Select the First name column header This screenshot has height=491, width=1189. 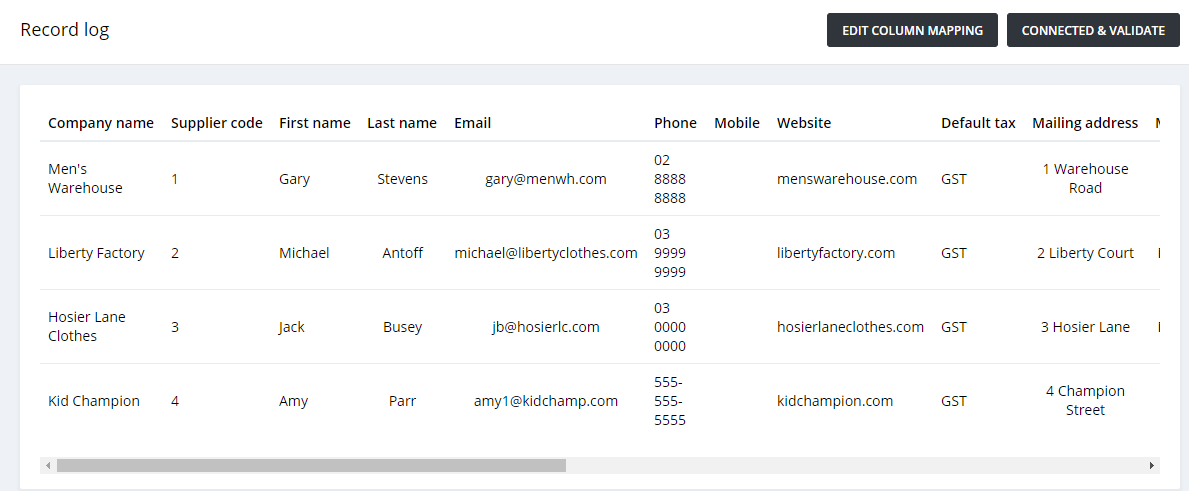[x=315, y=123]
